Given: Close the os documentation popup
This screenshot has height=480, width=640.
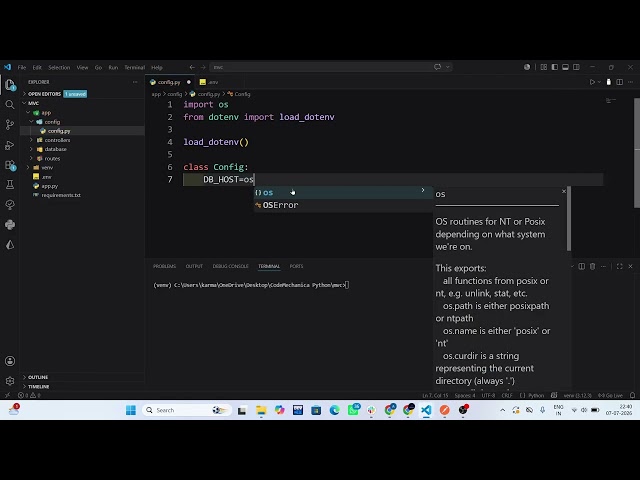Looking at the screenshot, I should (564, 191).
